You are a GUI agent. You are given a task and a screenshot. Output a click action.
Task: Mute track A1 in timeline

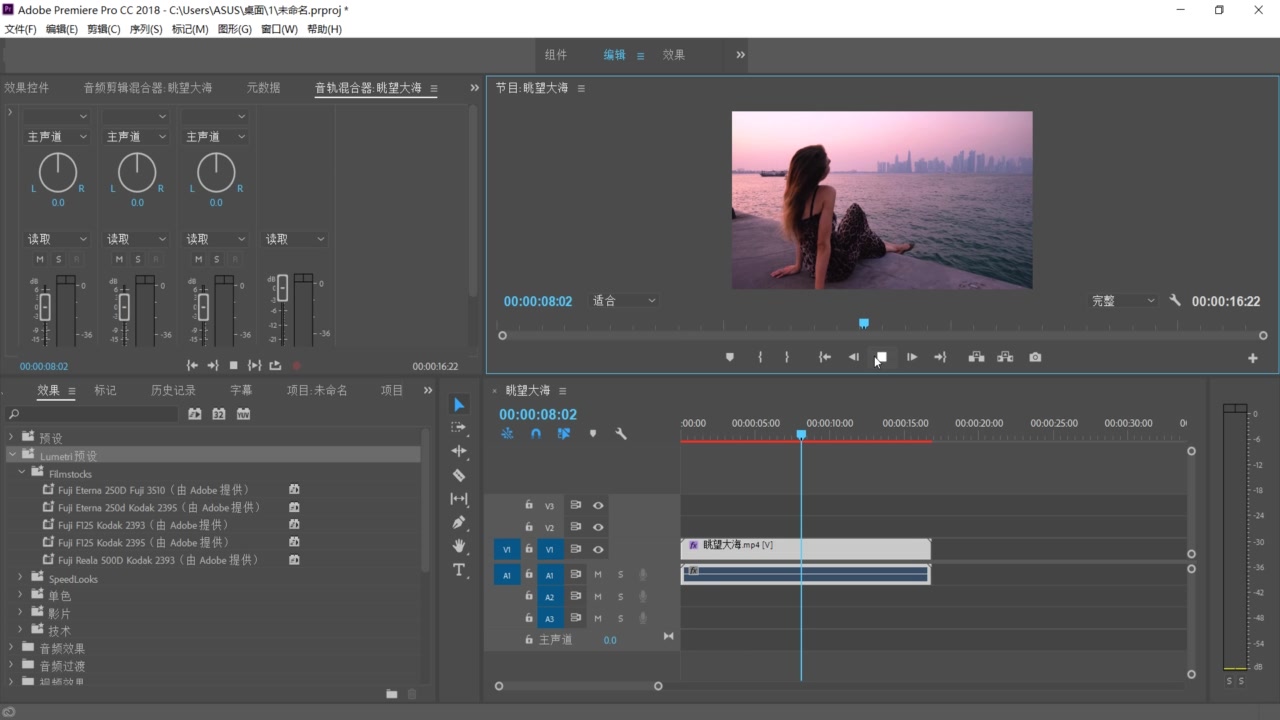(x=598, y=575)
